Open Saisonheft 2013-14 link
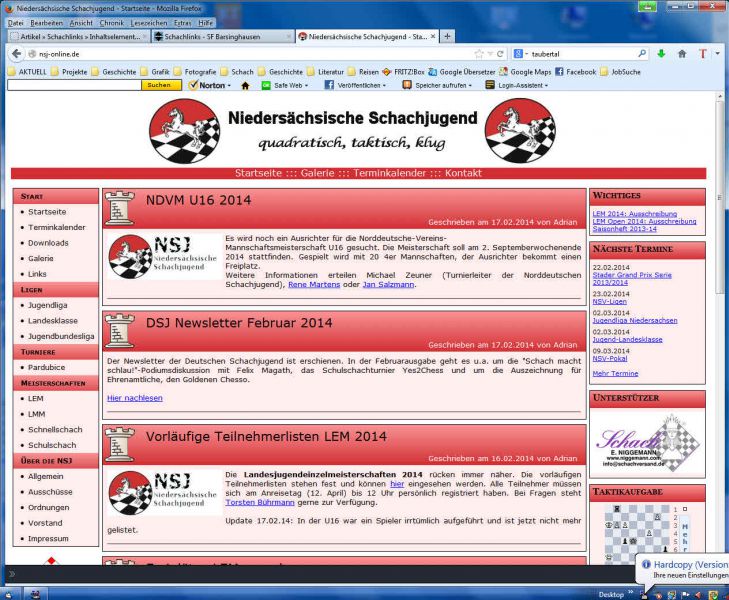This screenshot has width=729, height=600. tap(624, 229)
